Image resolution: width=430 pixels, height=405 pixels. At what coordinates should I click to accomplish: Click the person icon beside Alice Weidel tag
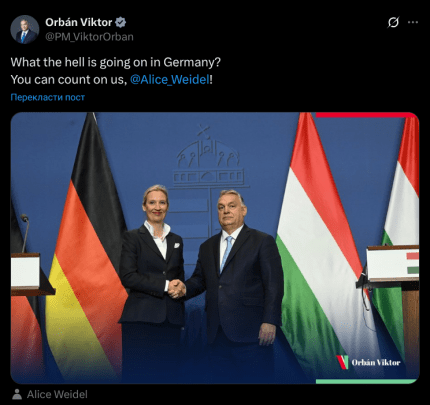point(17,394)
